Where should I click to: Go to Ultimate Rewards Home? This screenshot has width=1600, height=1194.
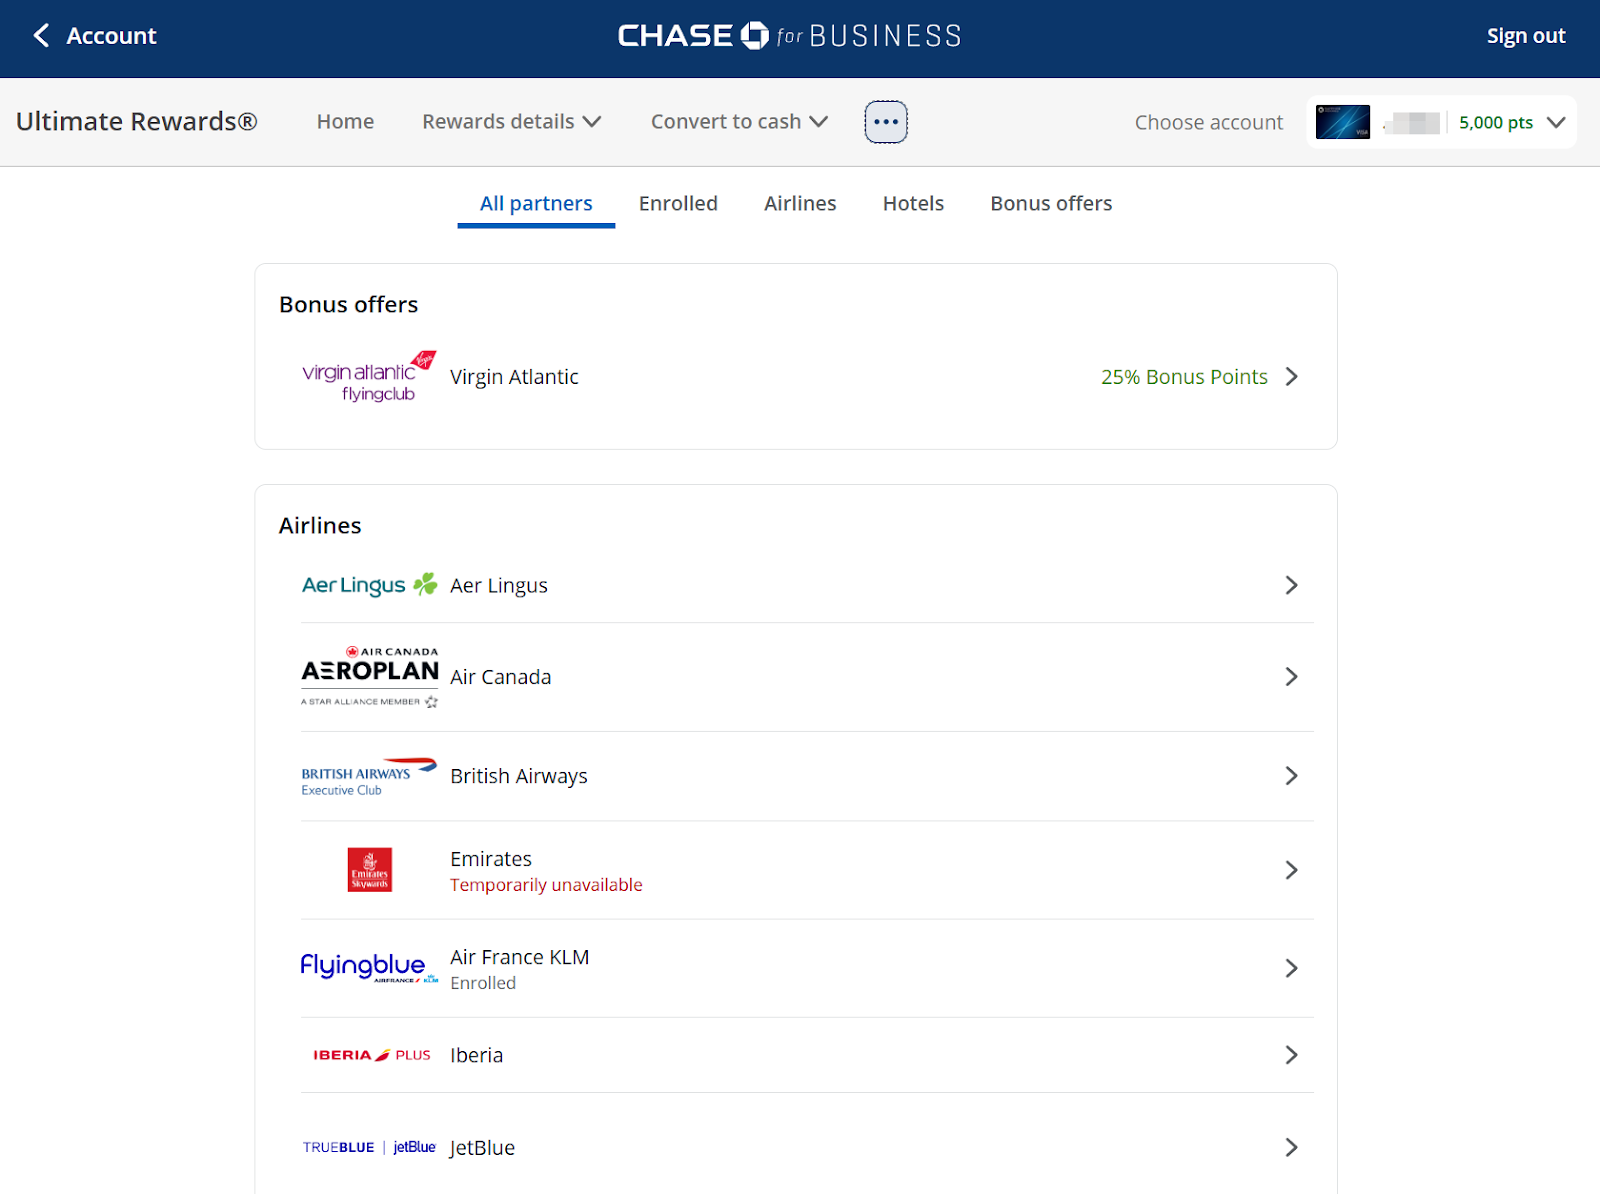345,122
